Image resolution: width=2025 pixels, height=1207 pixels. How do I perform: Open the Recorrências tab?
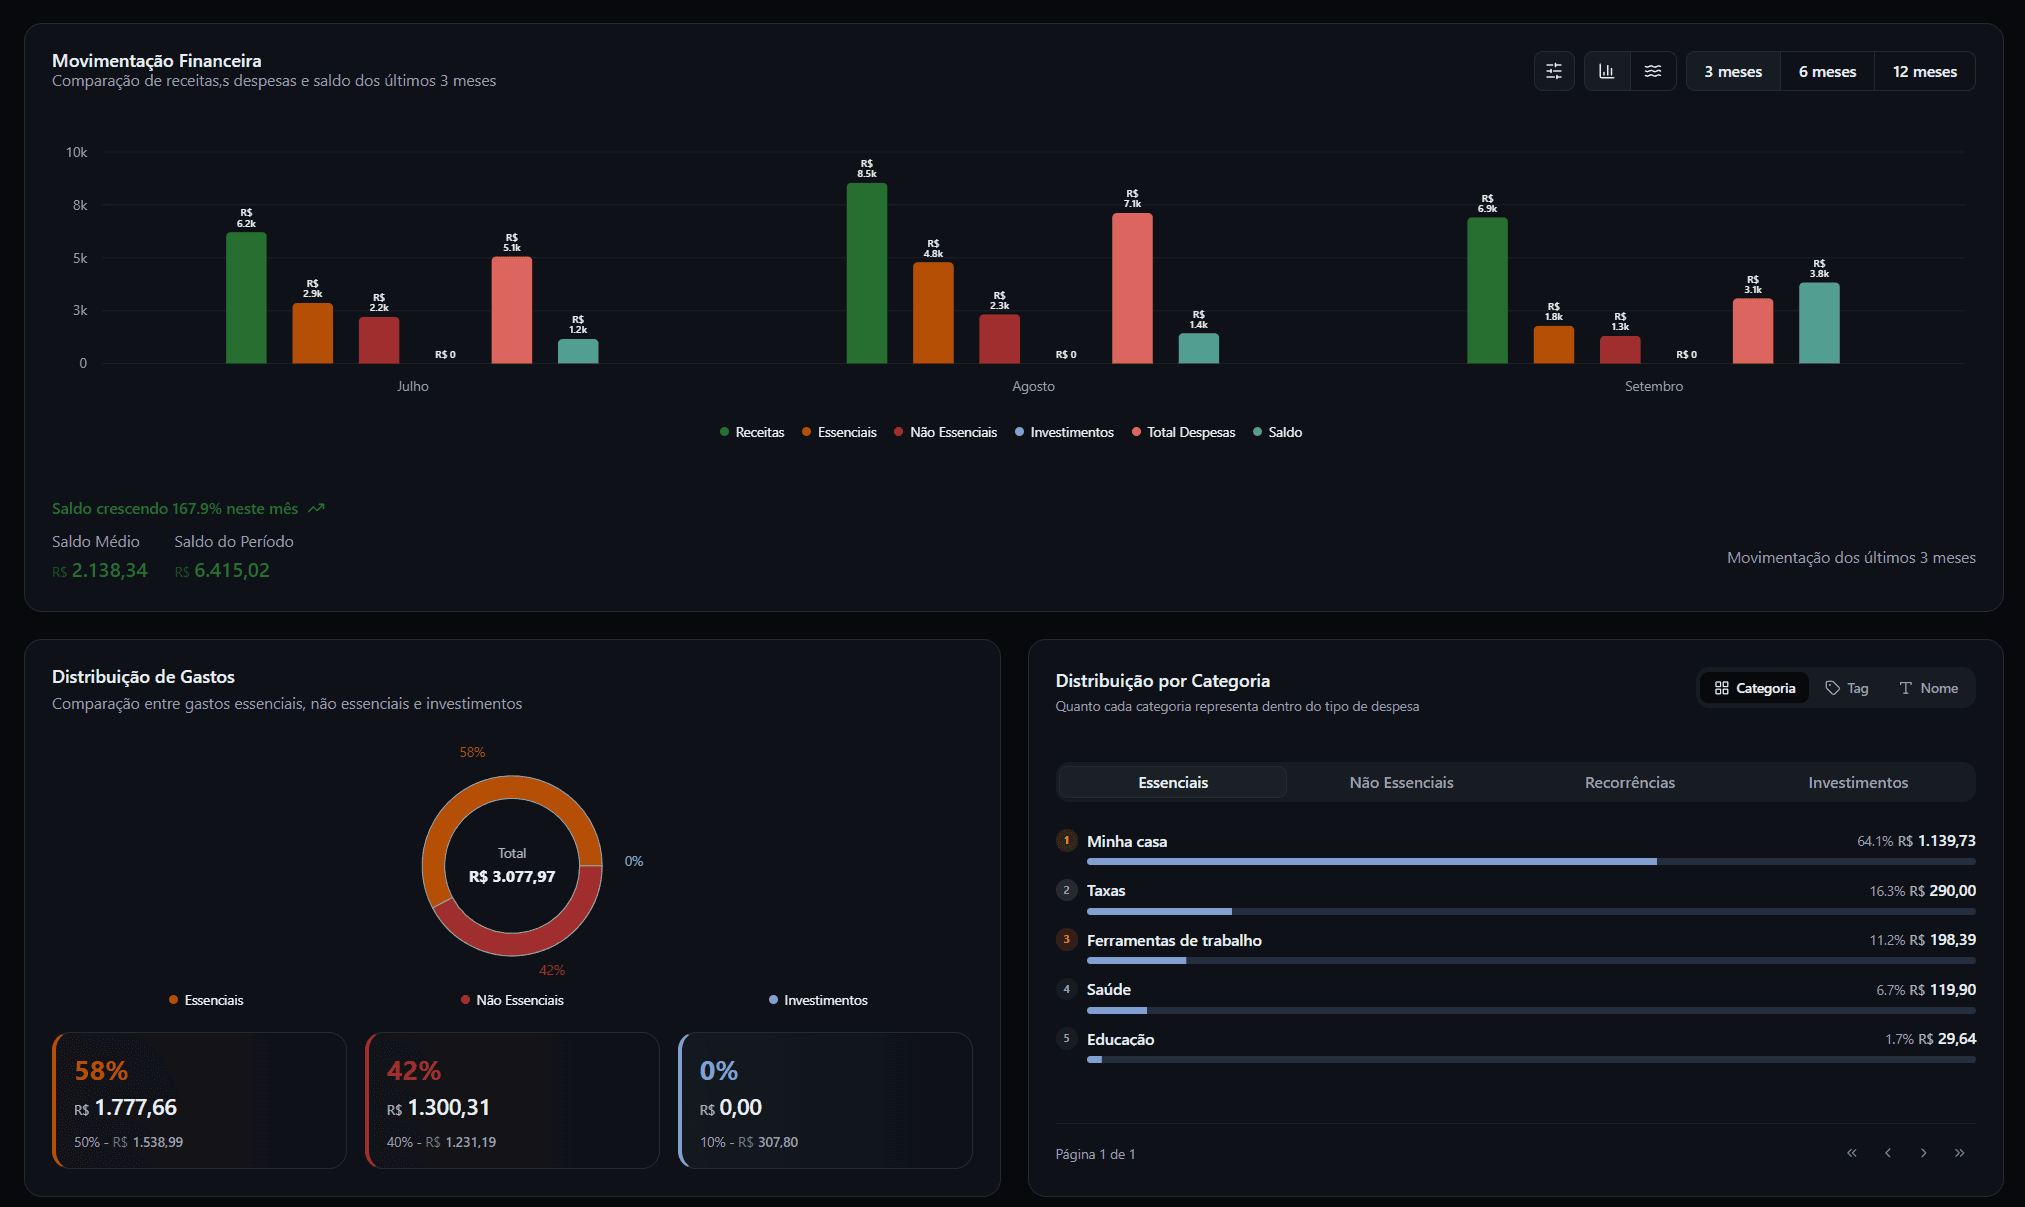coord(1629,782)
